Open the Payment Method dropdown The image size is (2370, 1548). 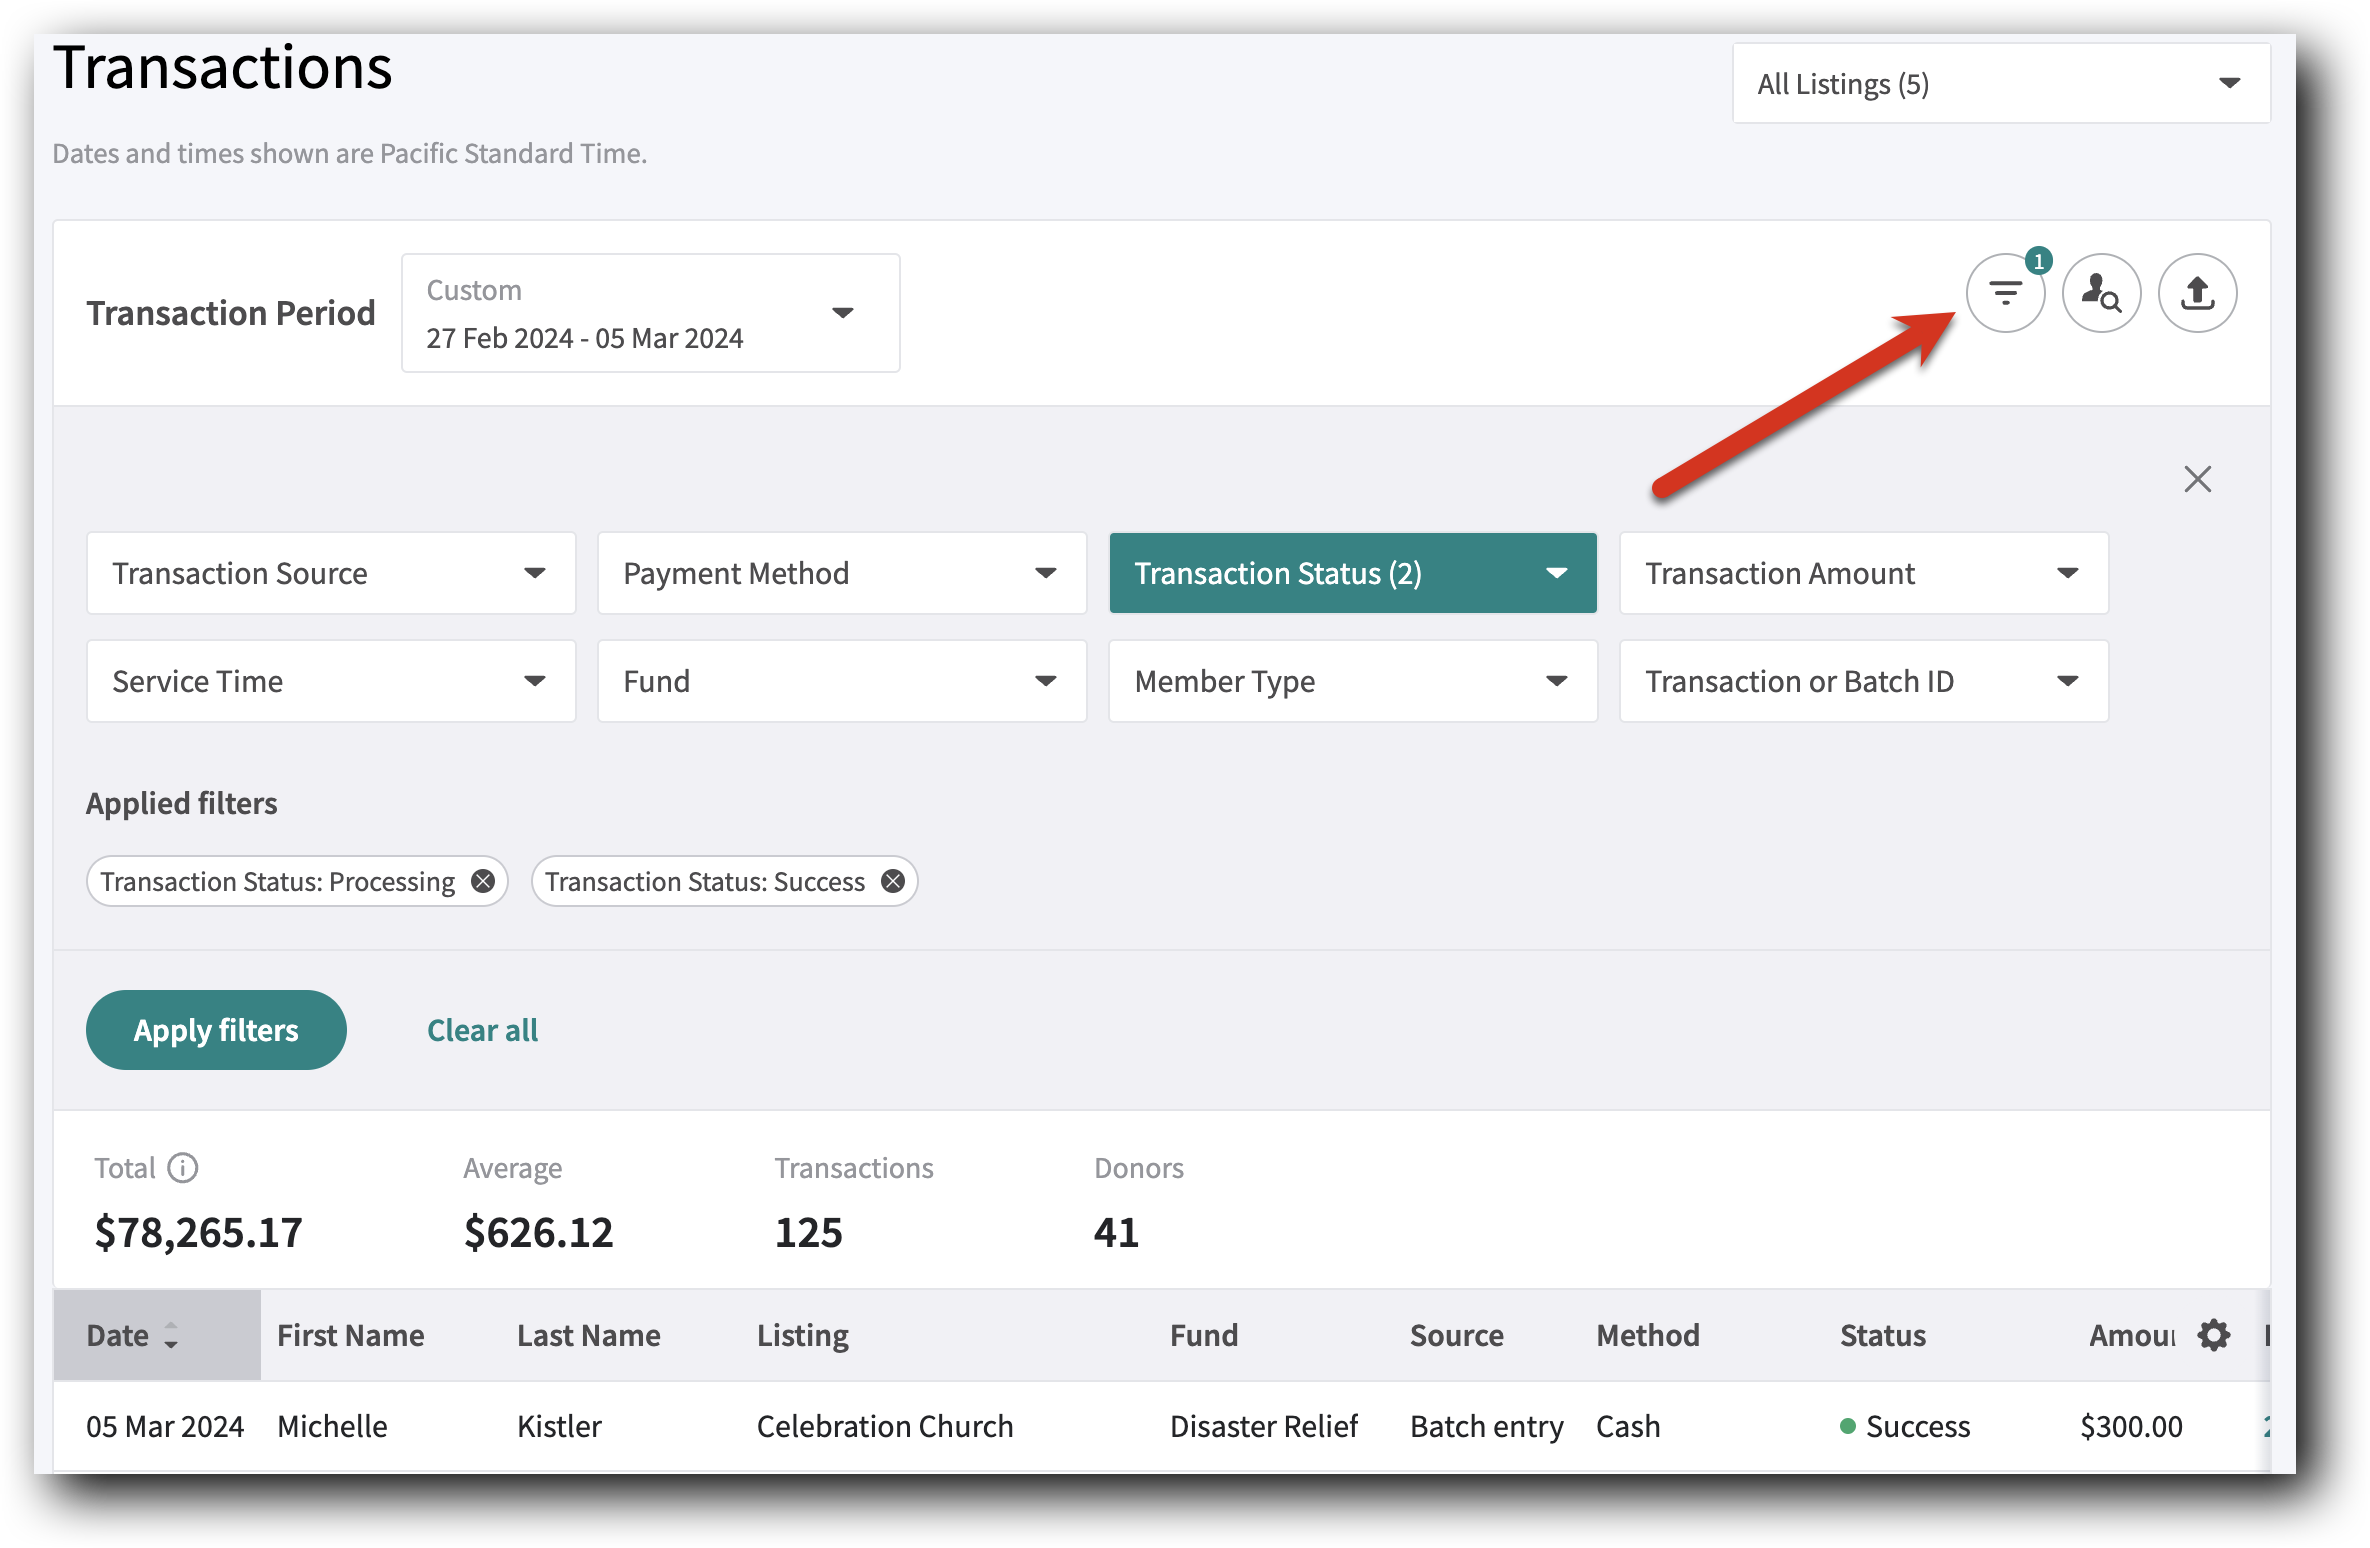[841, 573]
